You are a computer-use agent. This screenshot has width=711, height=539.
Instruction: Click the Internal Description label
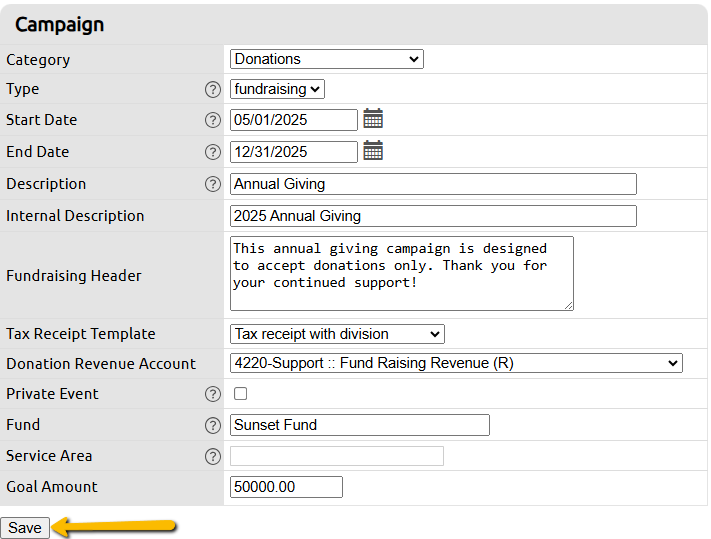75,216
